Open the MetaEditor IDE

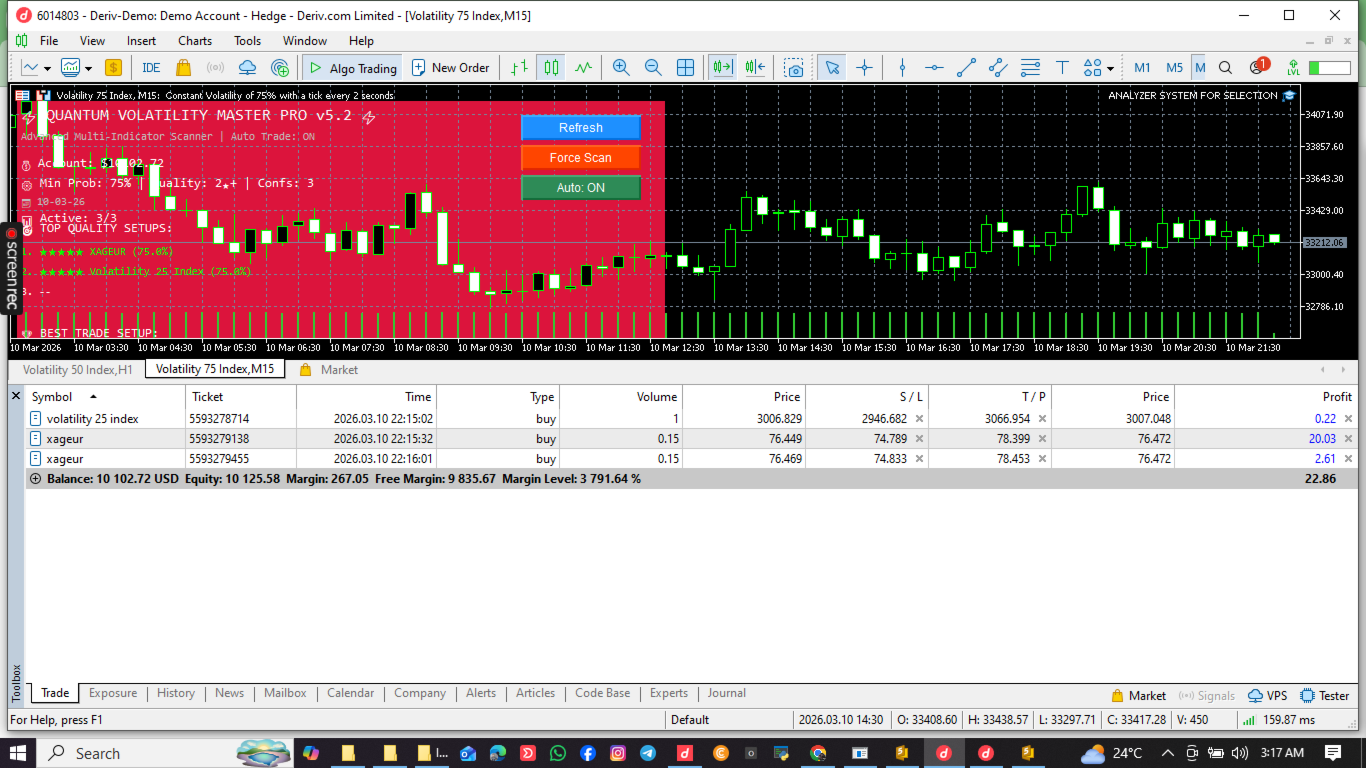(151, 68)
